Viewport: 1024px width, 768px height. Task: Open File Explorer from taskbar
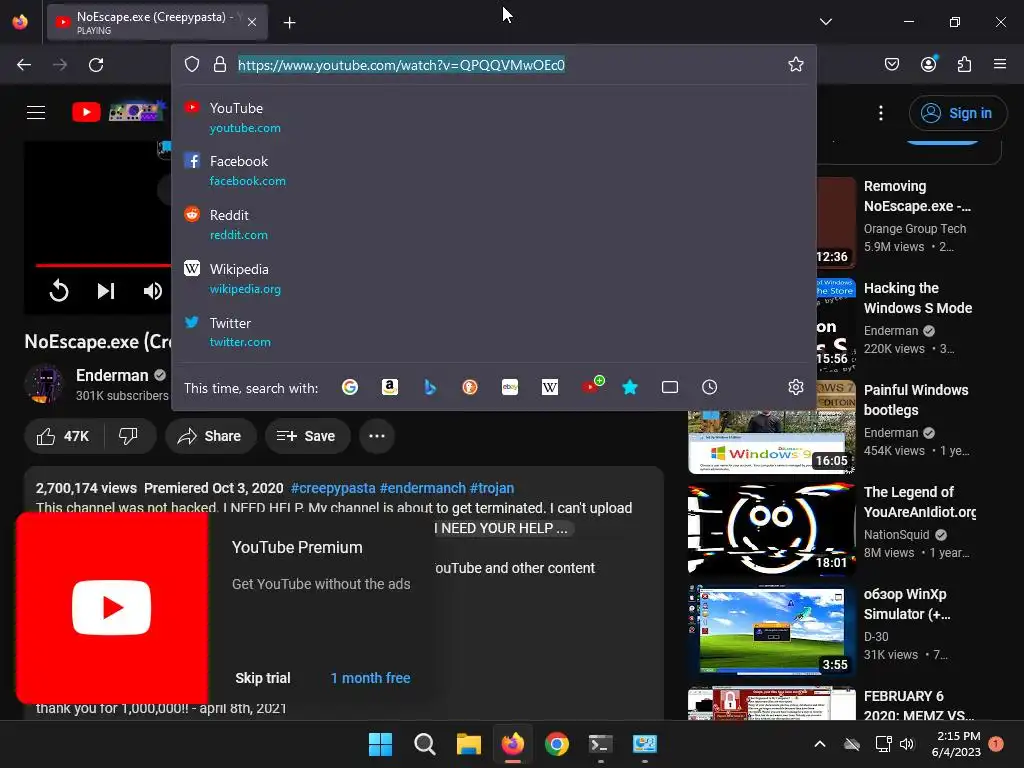468,744
